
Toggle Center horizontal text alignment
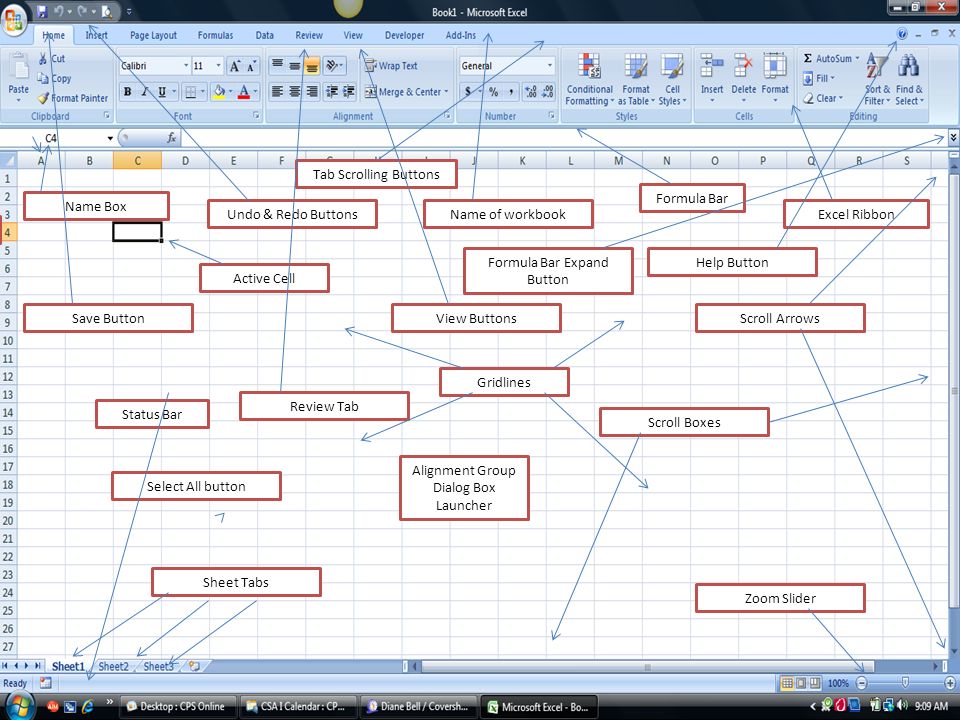click(x=294, y=92)
